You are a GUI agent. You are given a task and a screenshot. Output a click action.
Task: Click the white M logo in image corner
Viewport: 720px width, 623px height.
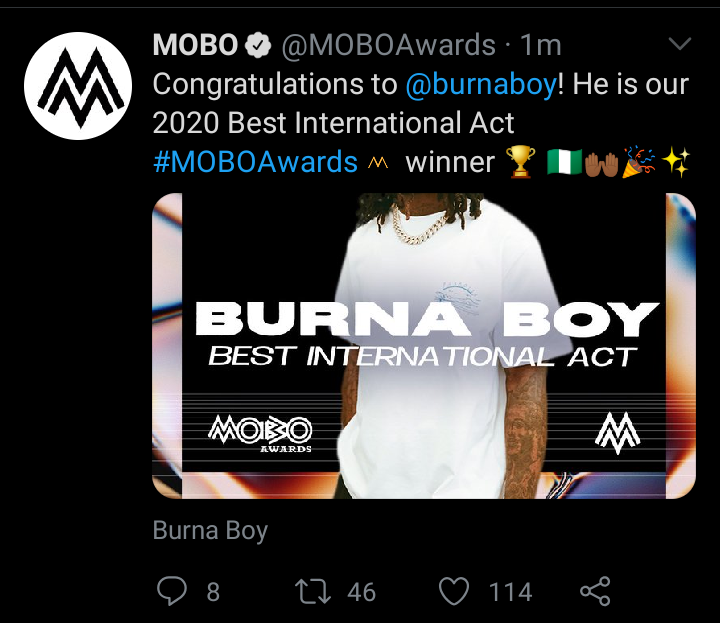point(618,433)
